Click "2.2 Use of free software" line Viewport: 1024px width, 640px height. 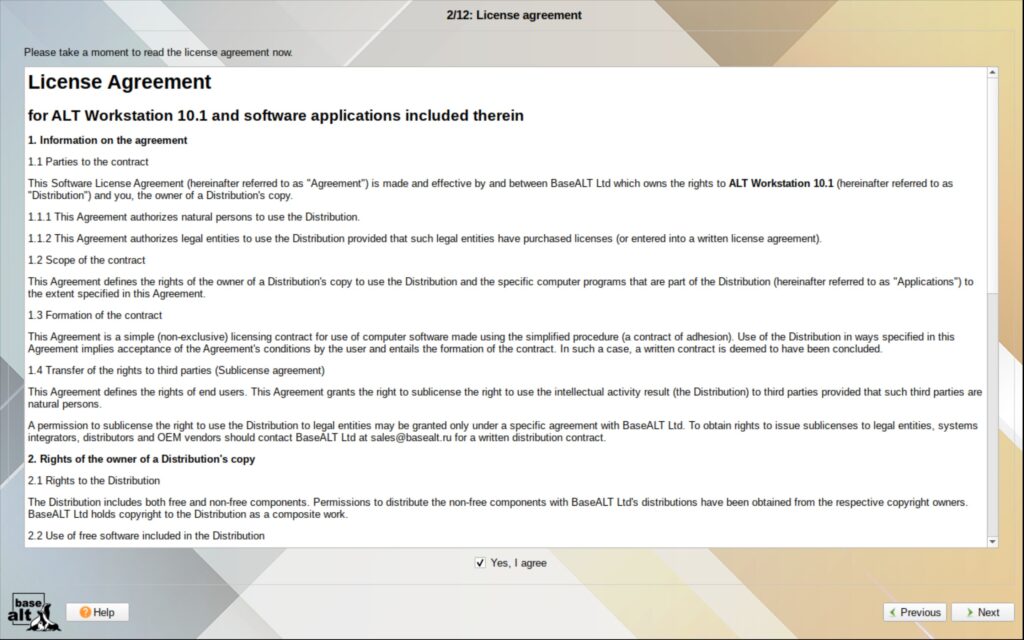tap(146, 536)
